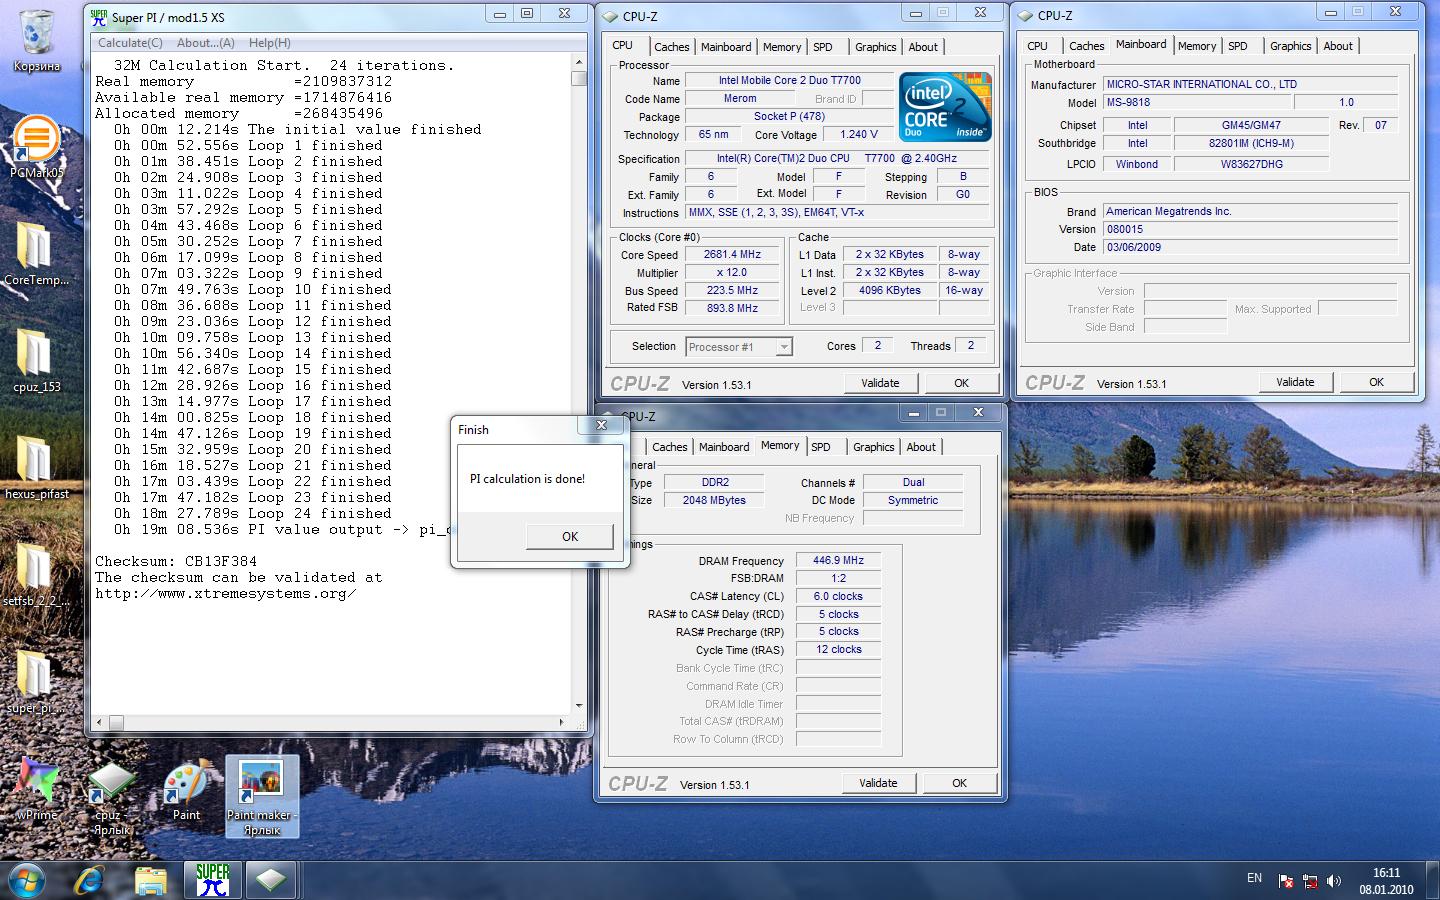The image size is (1440, 900).
Task: Click the Intel Core 2 Duo logo
Action: tap(944, 106)
